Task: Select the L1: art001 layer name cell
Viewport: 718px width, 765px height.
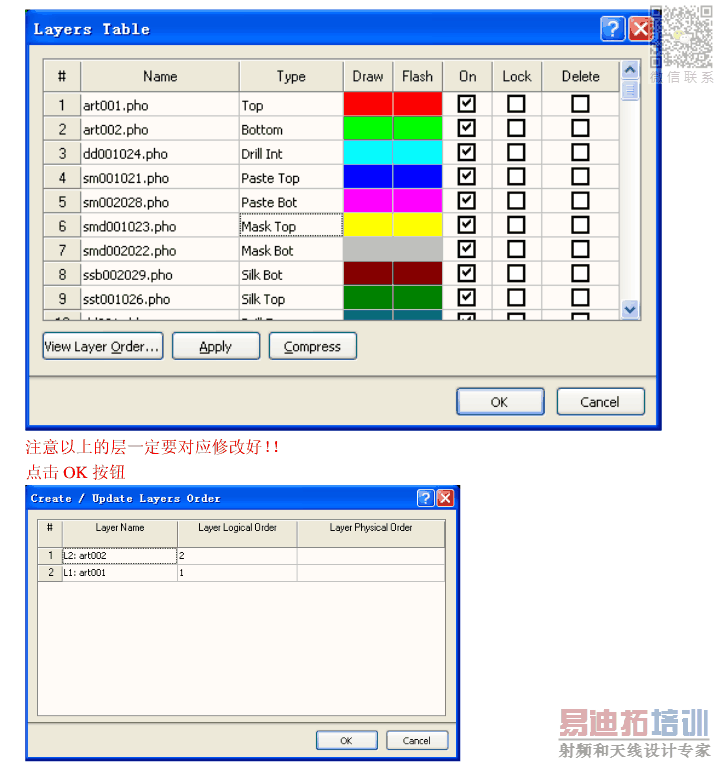Action: [120, 572]
